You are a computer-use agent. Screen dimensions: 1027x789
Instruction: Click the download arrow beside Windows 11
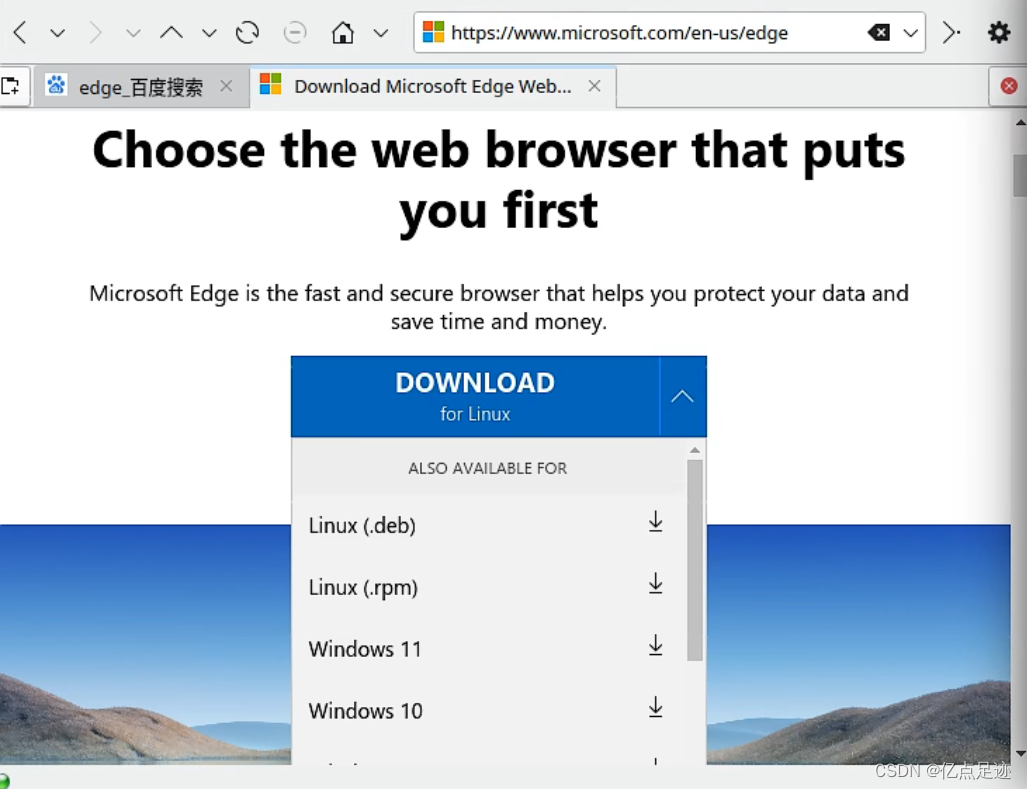656,646
